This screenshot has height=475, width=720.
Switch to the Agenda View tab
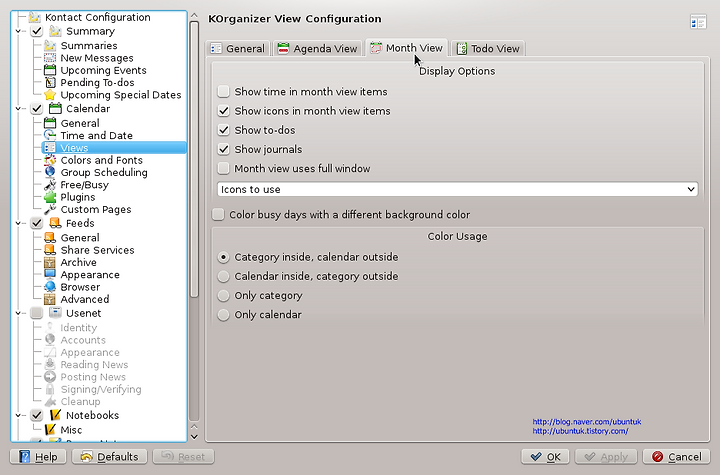pos(318,49)
